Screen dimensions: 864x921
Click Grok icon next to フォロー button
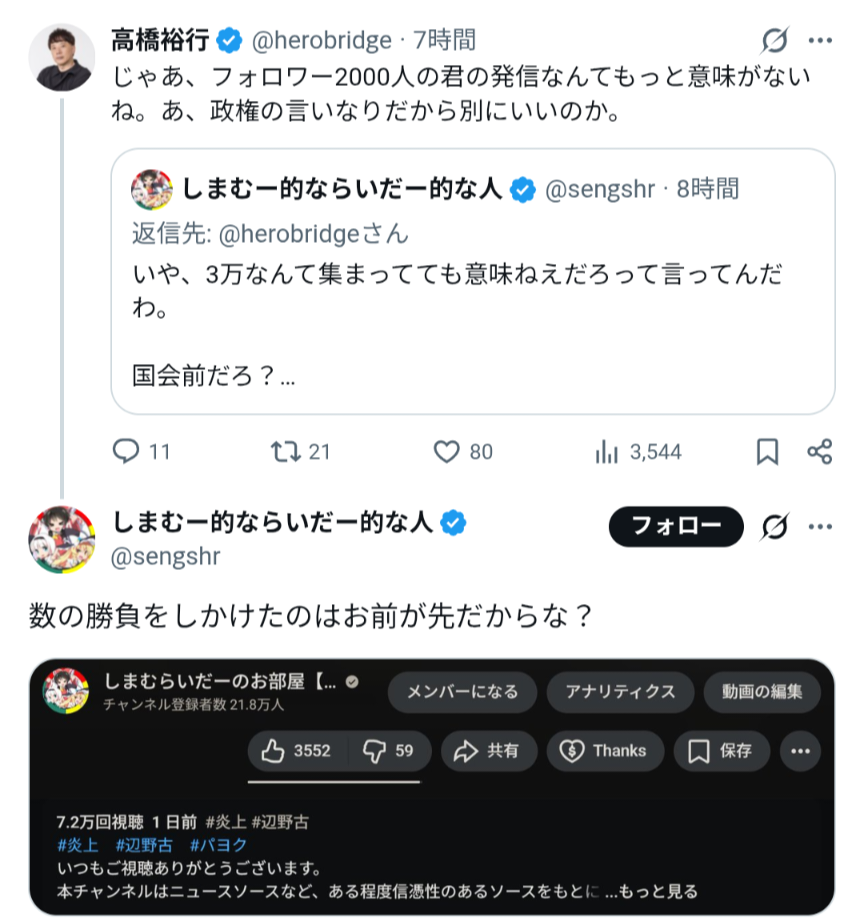[x=773, y=526]
